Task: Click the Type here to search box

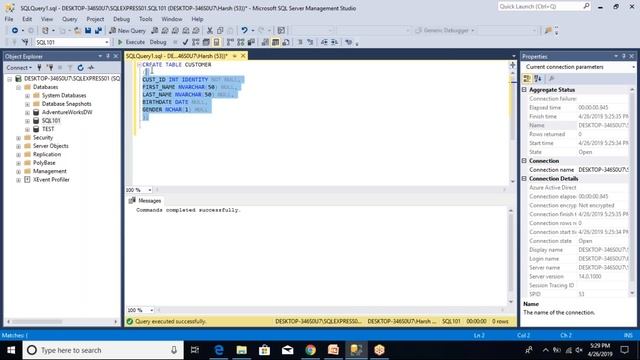Action: point(103,350)
